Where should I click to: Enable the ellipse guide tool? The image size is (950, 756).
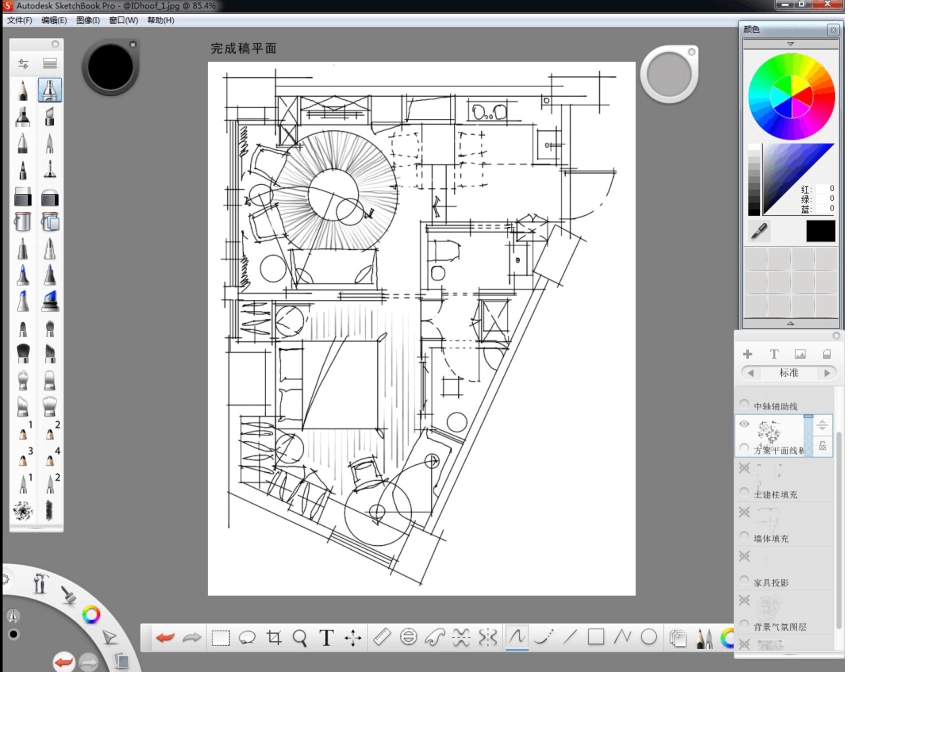[409, 637]
